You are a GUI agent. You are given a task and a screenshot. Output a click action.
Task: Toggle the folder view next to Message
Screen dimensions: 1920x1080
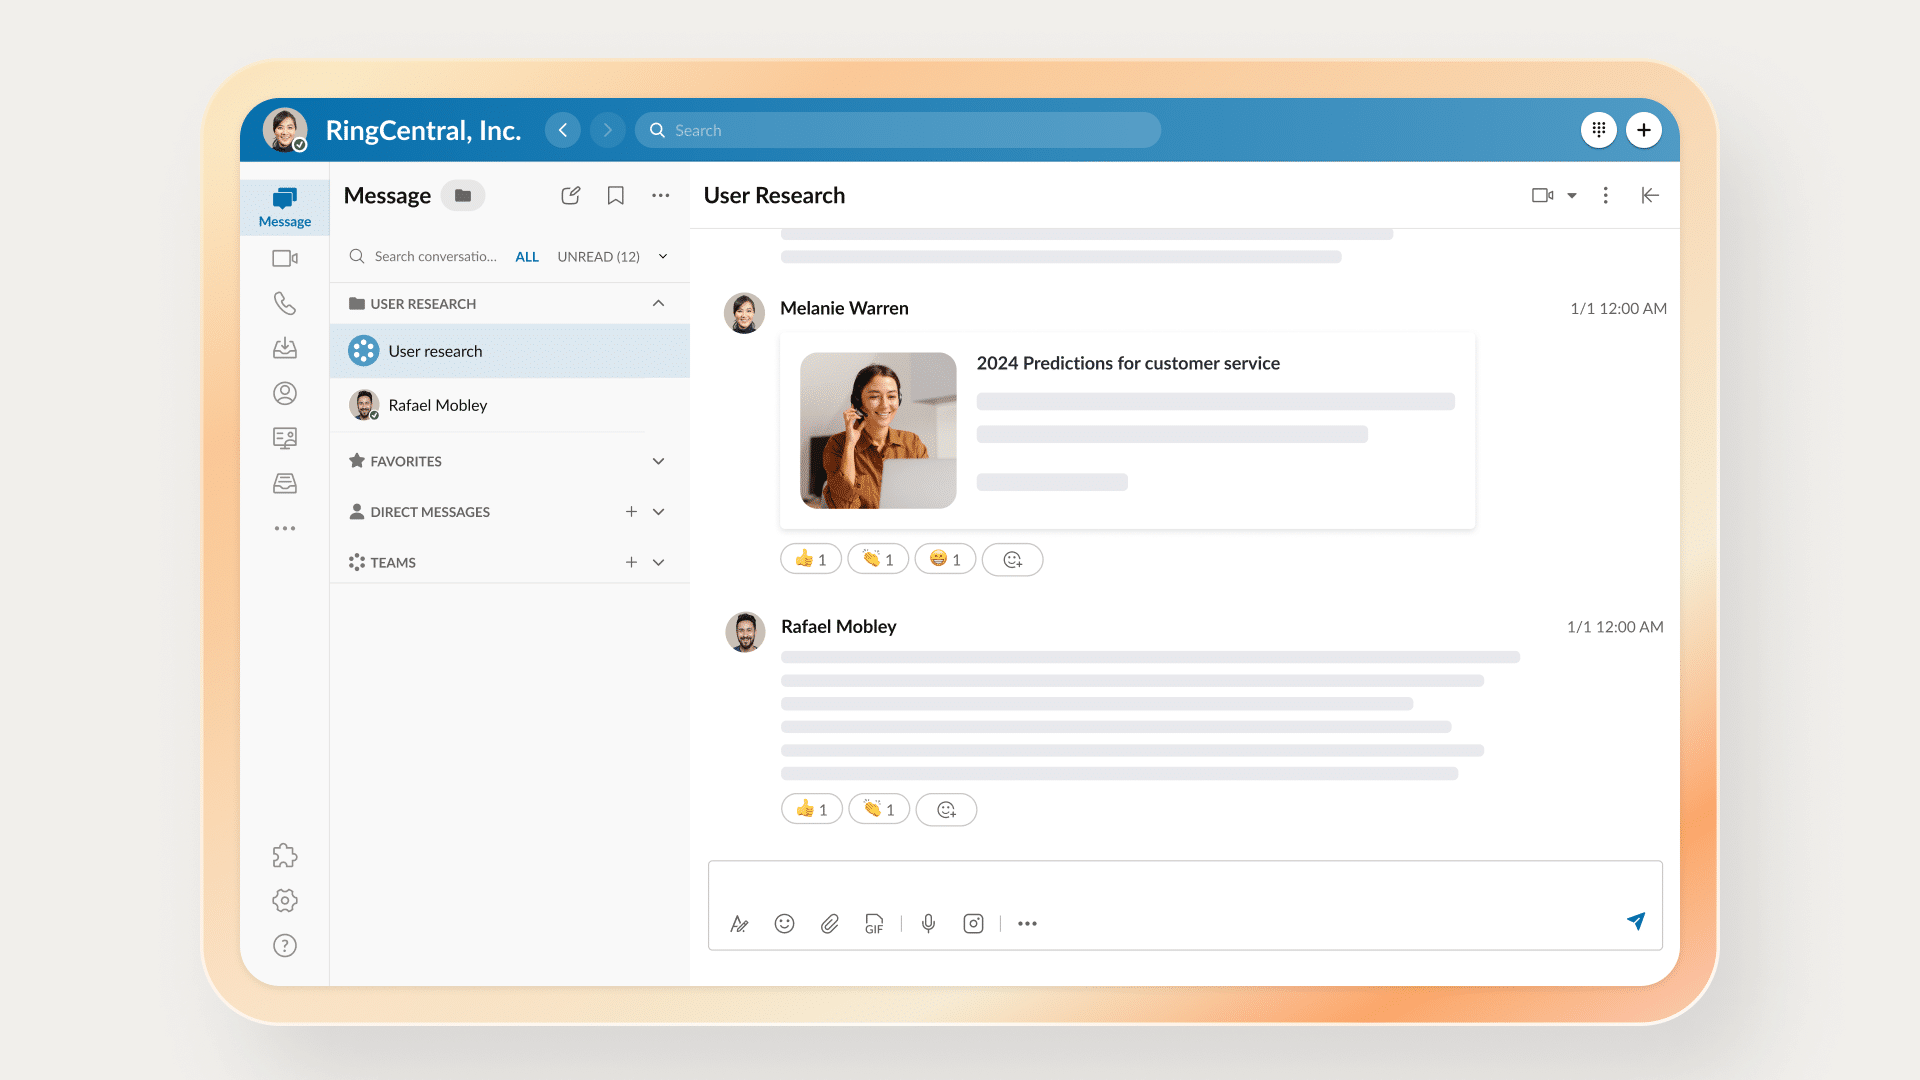click(463, 196)
